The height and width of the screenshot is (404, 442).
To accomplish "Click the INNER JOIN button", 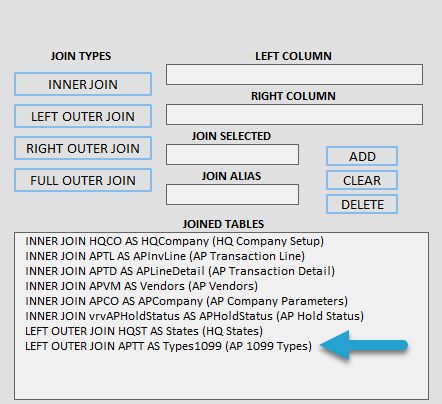I will 83,84.
